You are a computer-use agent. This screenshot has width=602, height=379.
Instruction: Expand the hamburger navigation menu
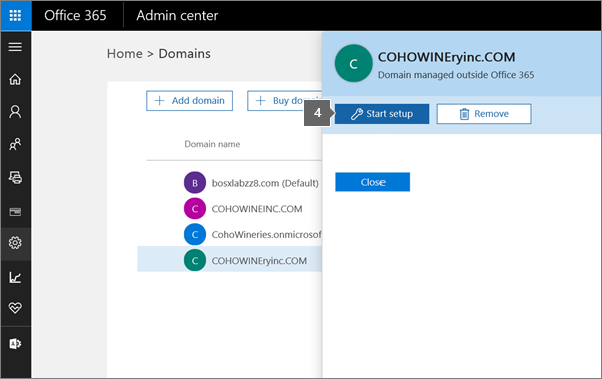pyautogui.click(x=15, y=47)
